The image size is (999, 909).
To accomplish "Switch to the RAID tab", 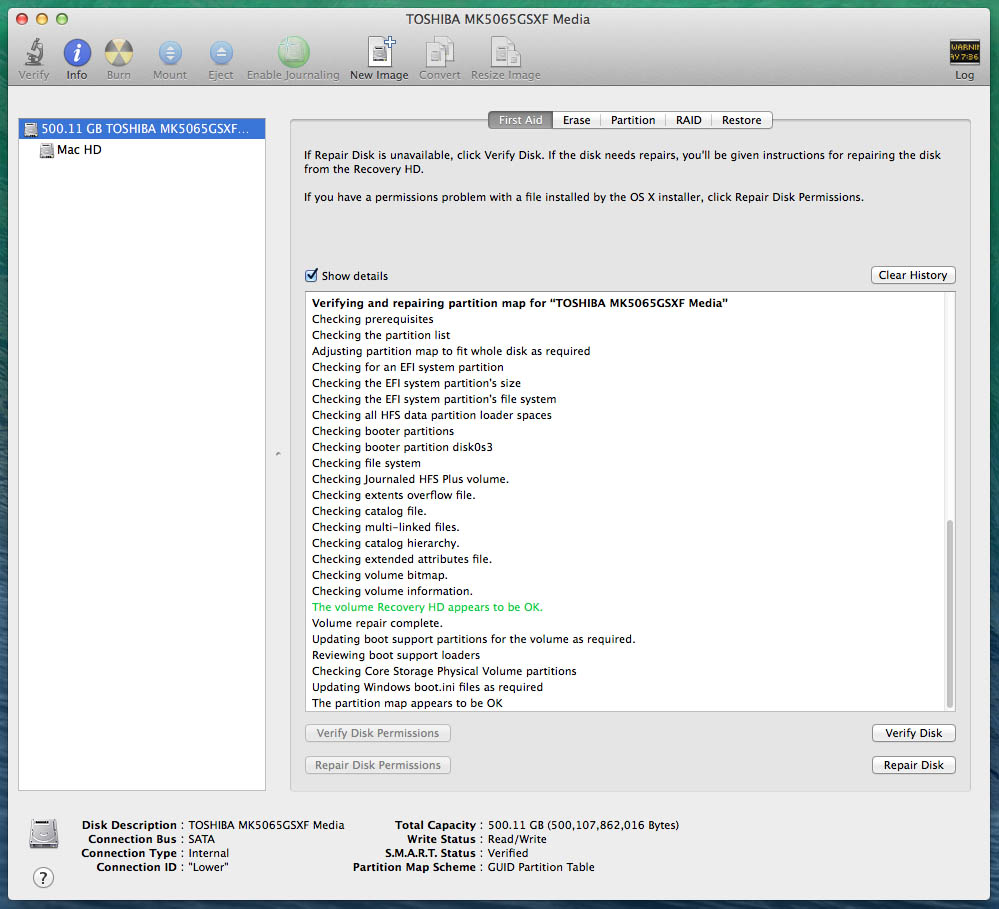I will tap(688, 120).
